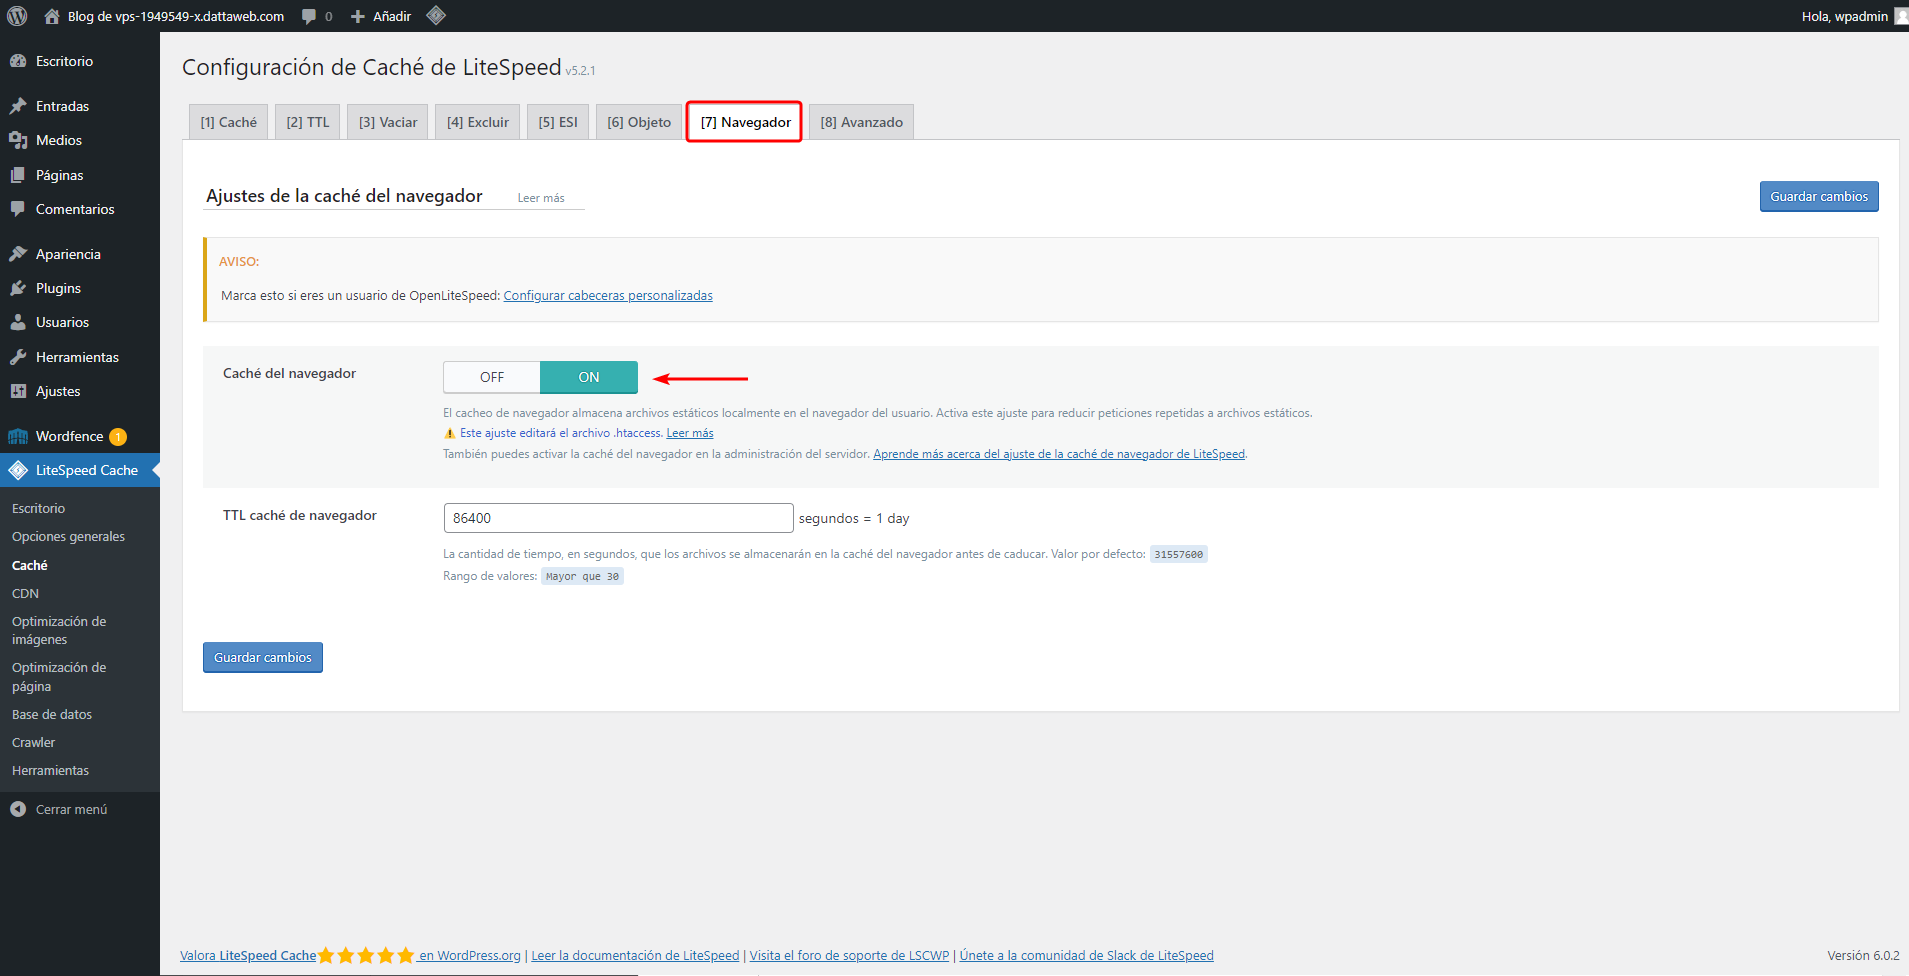1909x976 pixels.
Task: Click Herramientas wrench icon in sidebar
Action: (18, 357)
